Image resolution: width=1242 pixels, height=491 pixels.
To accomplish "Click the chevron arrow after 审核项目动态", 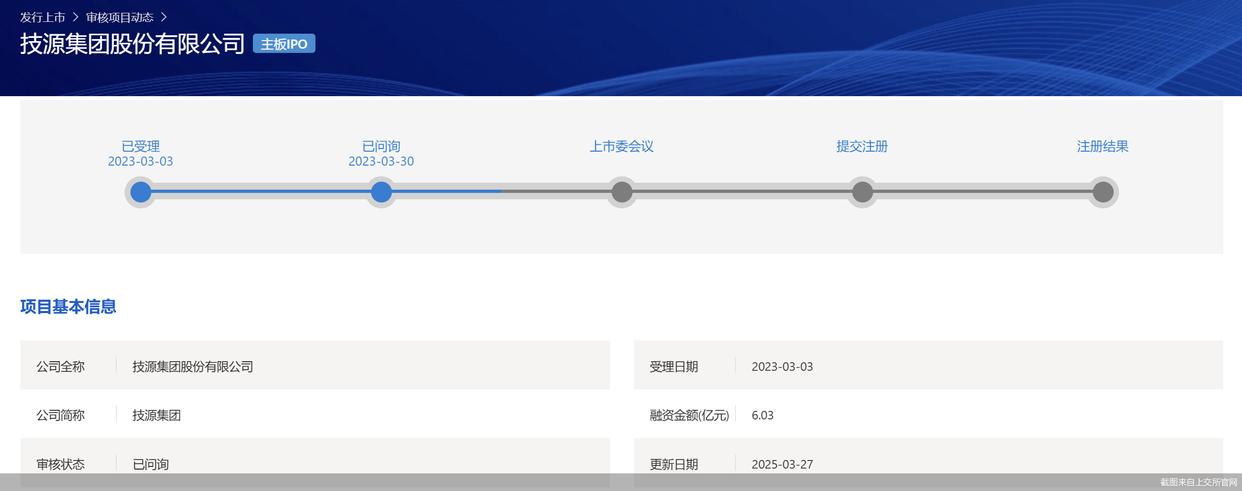I will [x=164, y=17].
